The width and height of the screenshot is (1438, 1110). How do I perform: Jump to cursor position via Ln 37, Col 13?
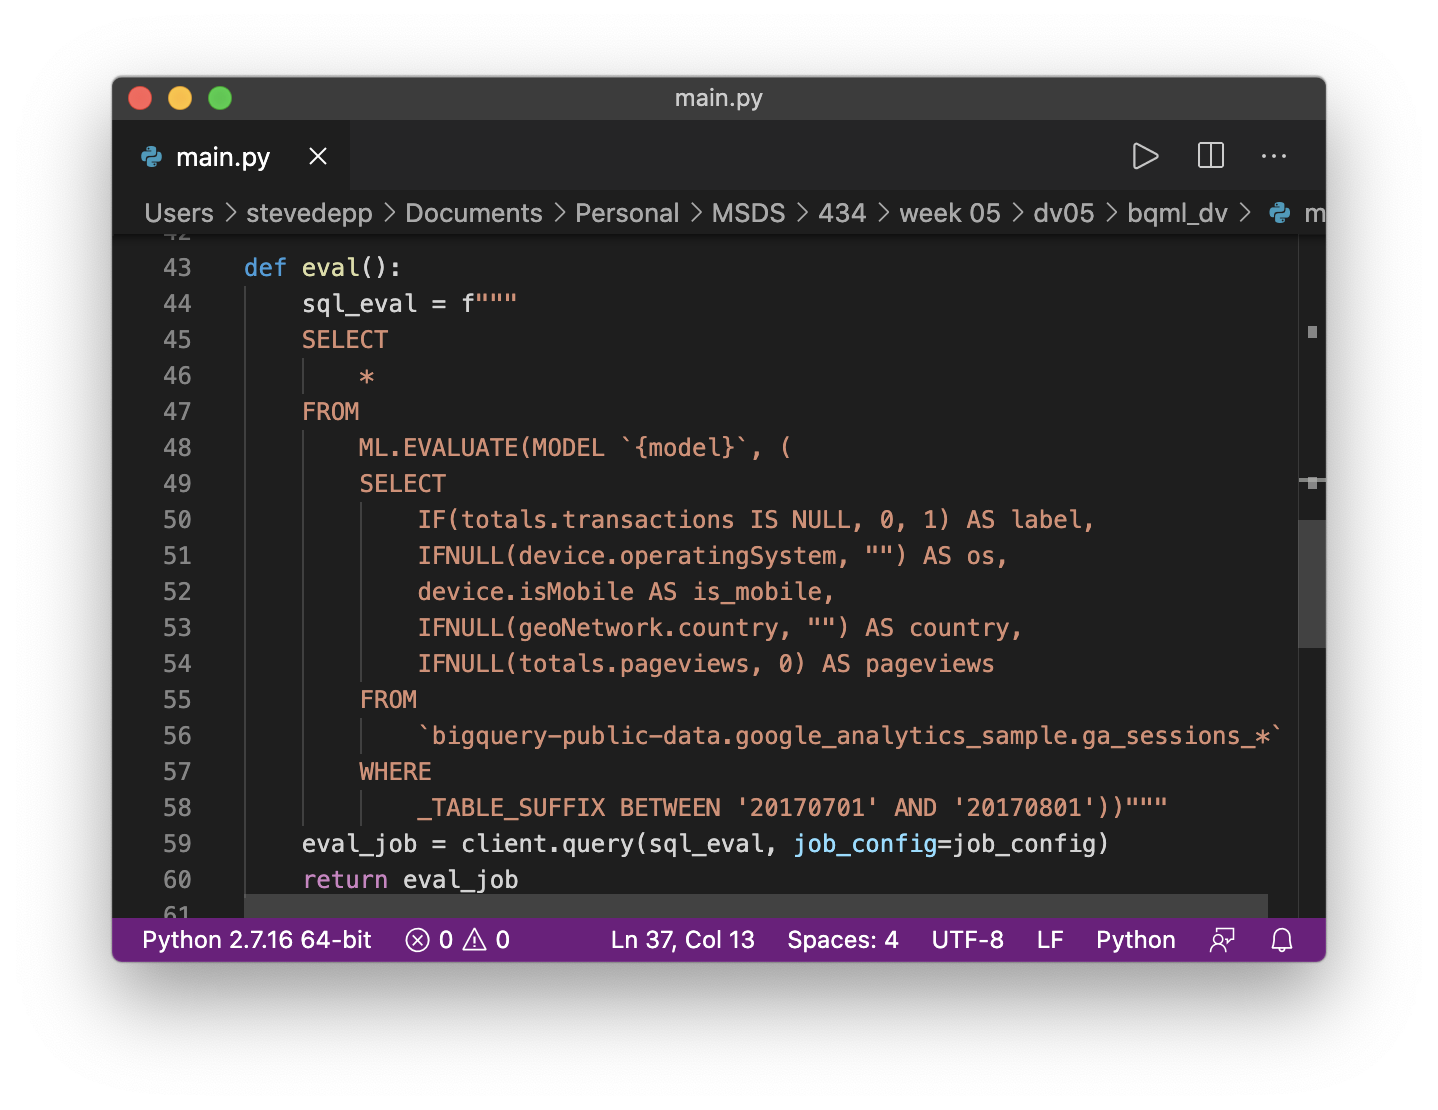pyautogui.click(x=682, y=940)
